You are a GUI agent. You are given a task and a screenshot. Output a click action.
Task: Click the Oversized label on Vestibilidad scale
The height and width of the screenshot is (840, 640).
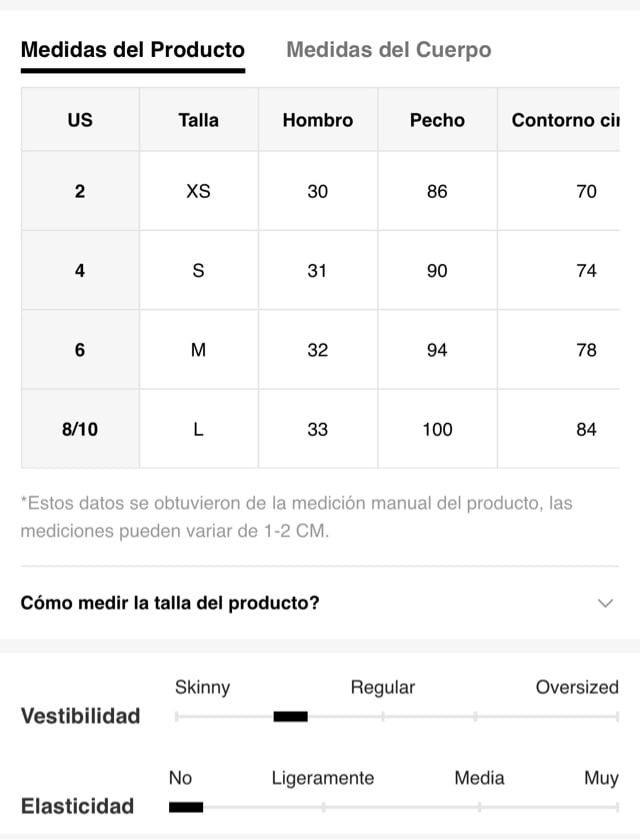pos(577,687)
